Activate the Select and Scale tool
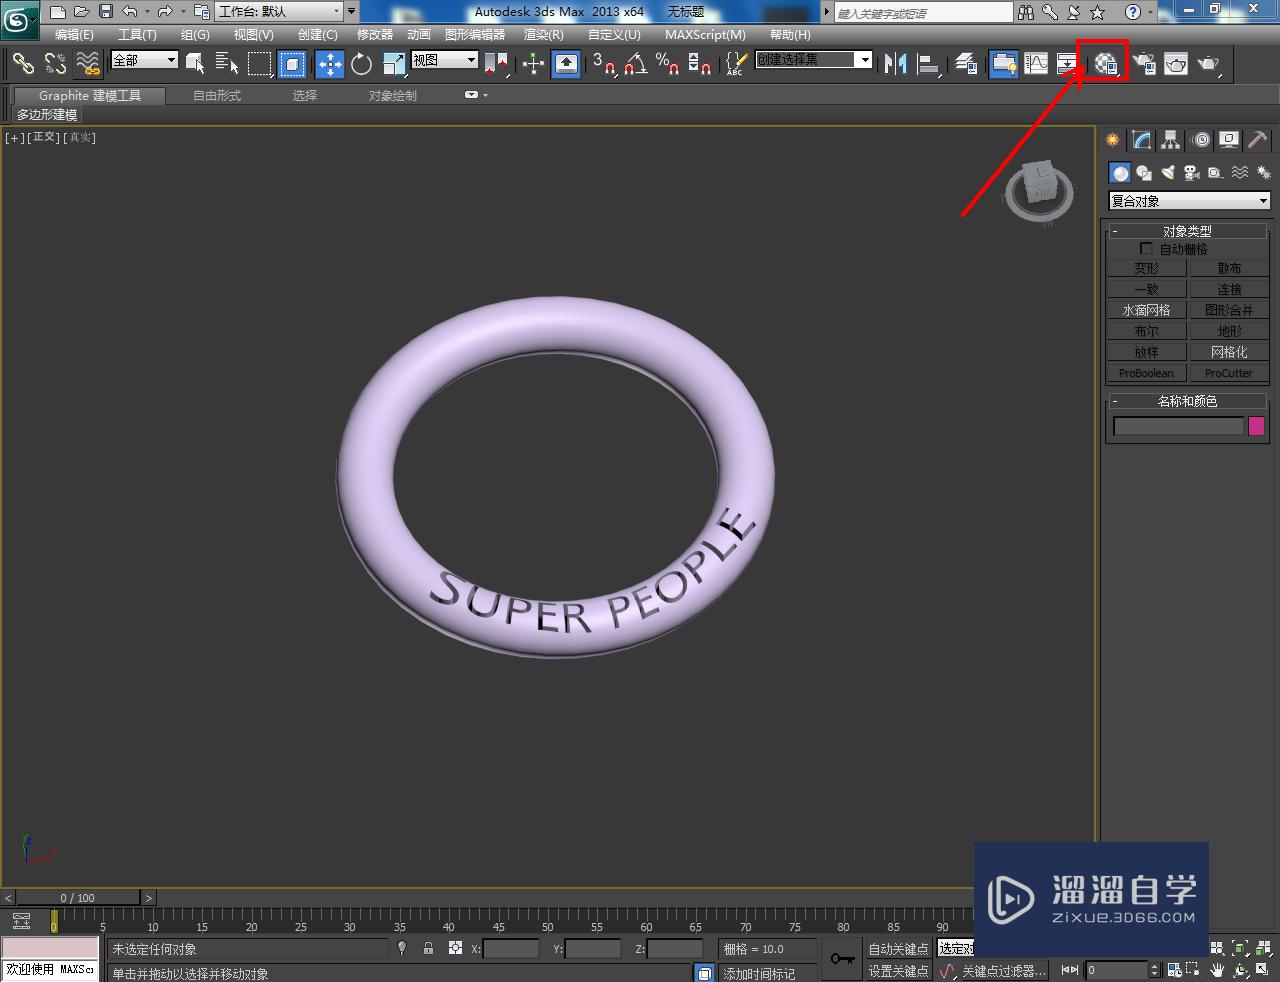This screenshot has height=982, width=1280. [x=393, y=63]
